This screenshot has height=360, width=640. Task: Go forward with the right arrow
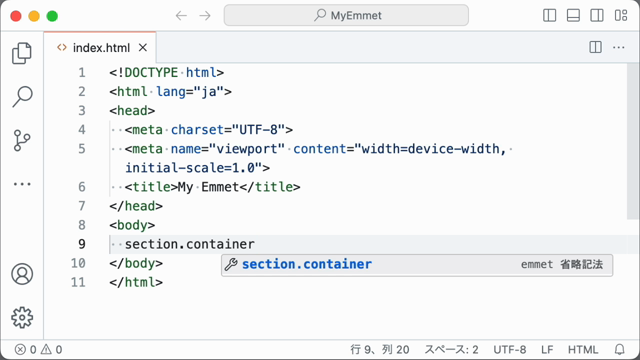(x=205, y=16)
